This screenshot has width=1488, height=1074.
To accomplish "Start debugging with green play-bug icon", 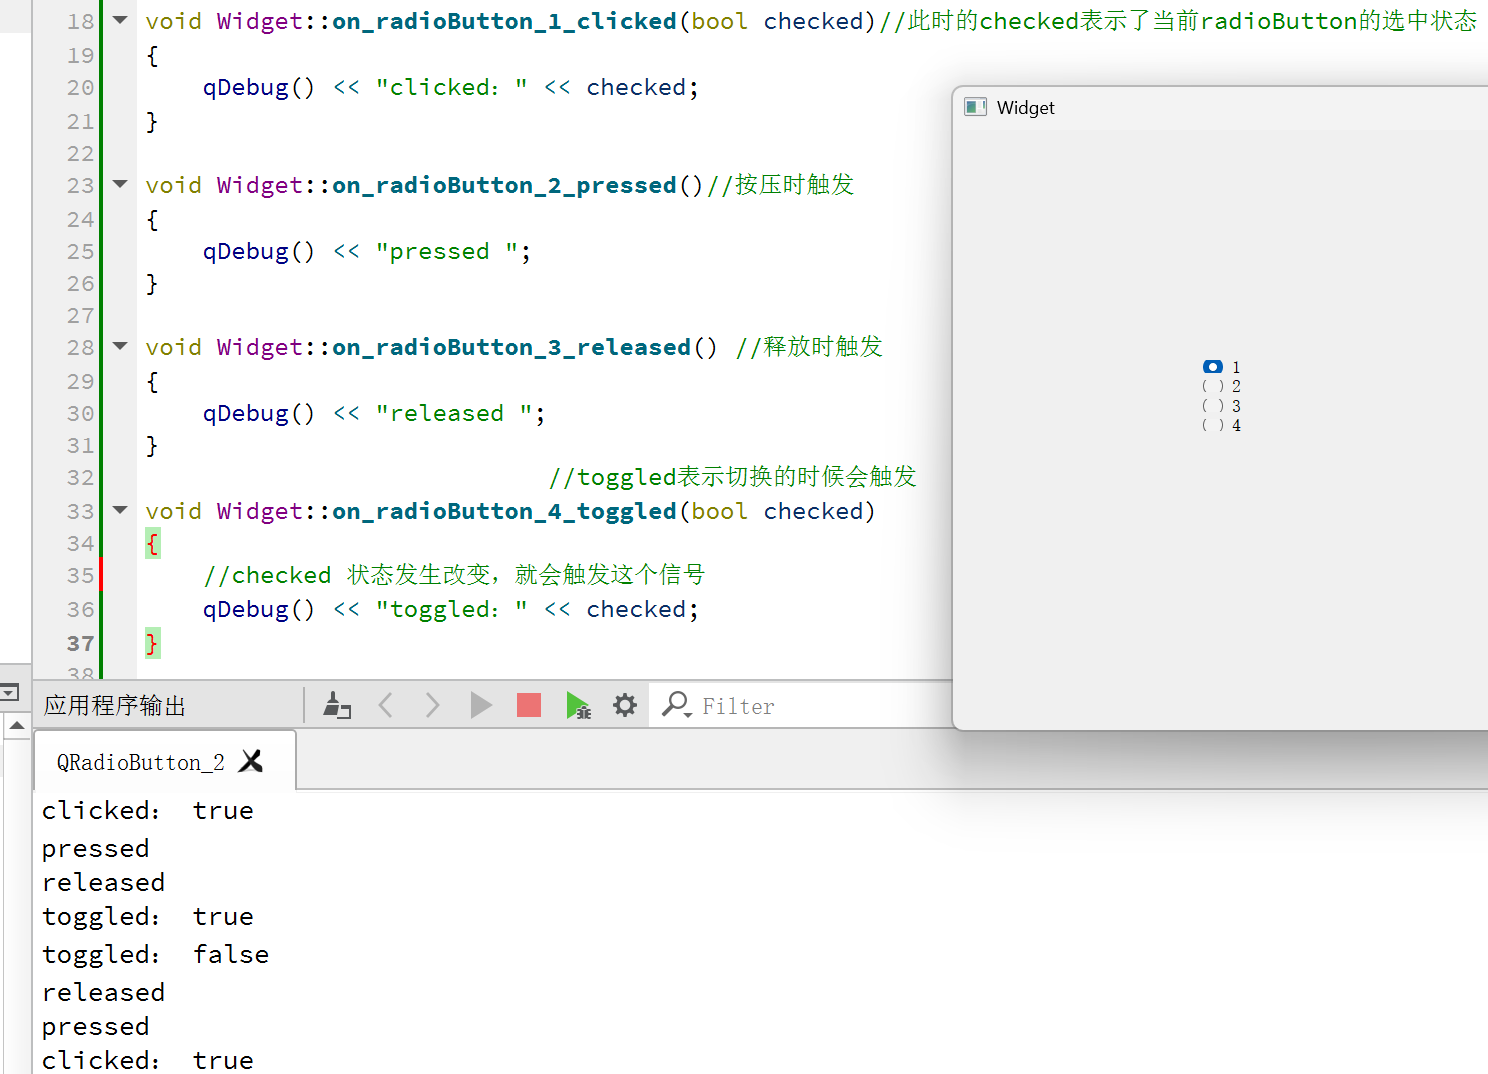I will pos(578,705).
